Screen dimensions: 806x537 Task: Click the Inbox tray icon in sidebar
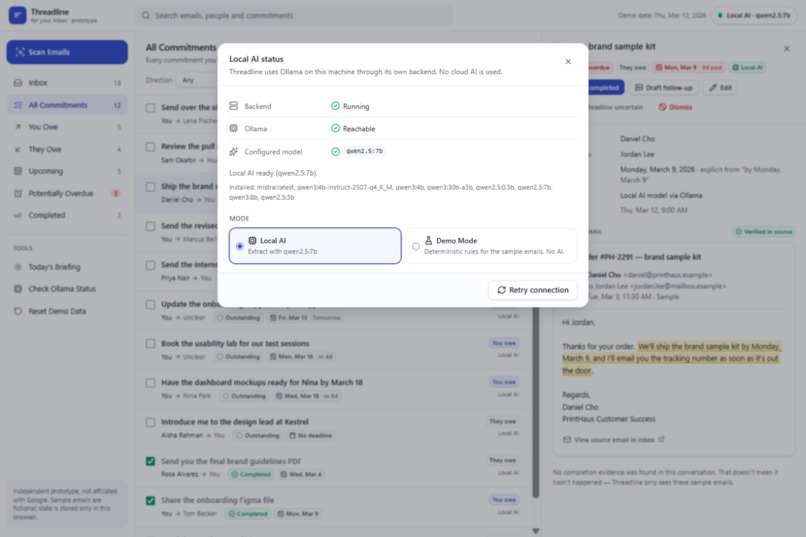pos(18,83)
